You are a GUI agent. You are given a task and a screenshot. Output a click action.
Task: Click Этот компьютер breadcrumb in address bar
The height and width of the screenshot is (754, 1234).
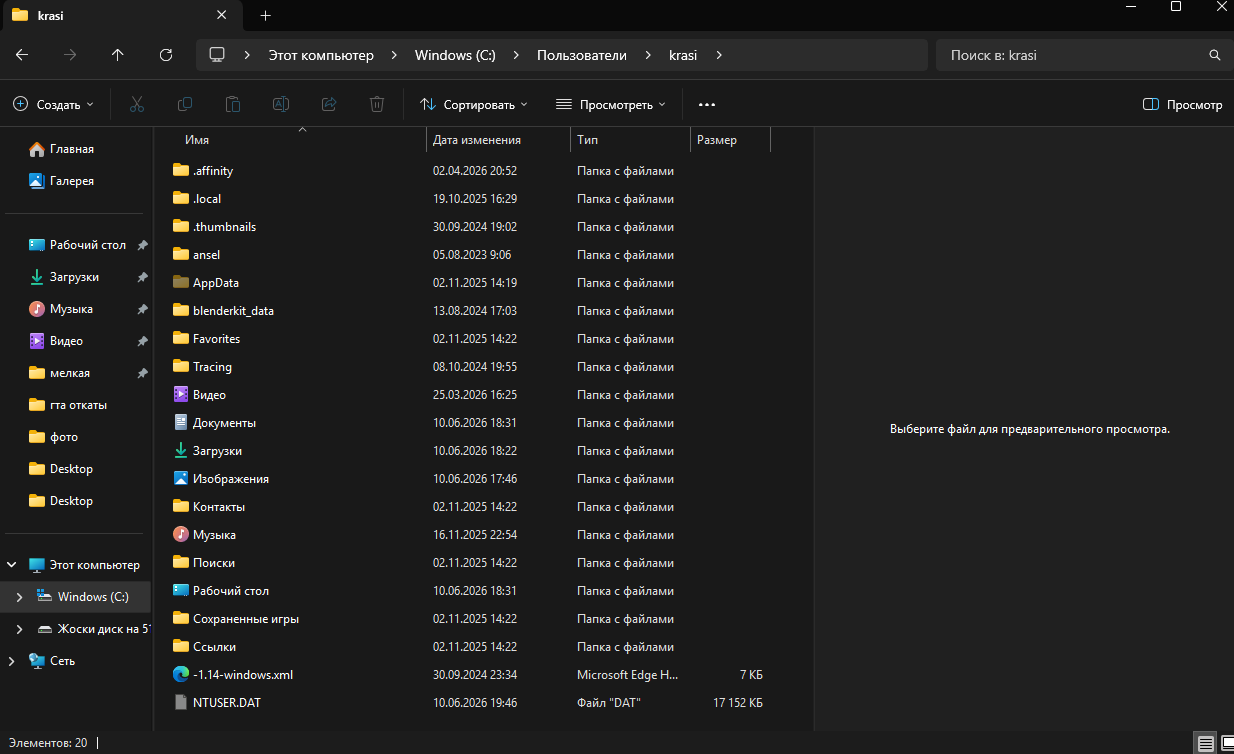pos(321,55)
